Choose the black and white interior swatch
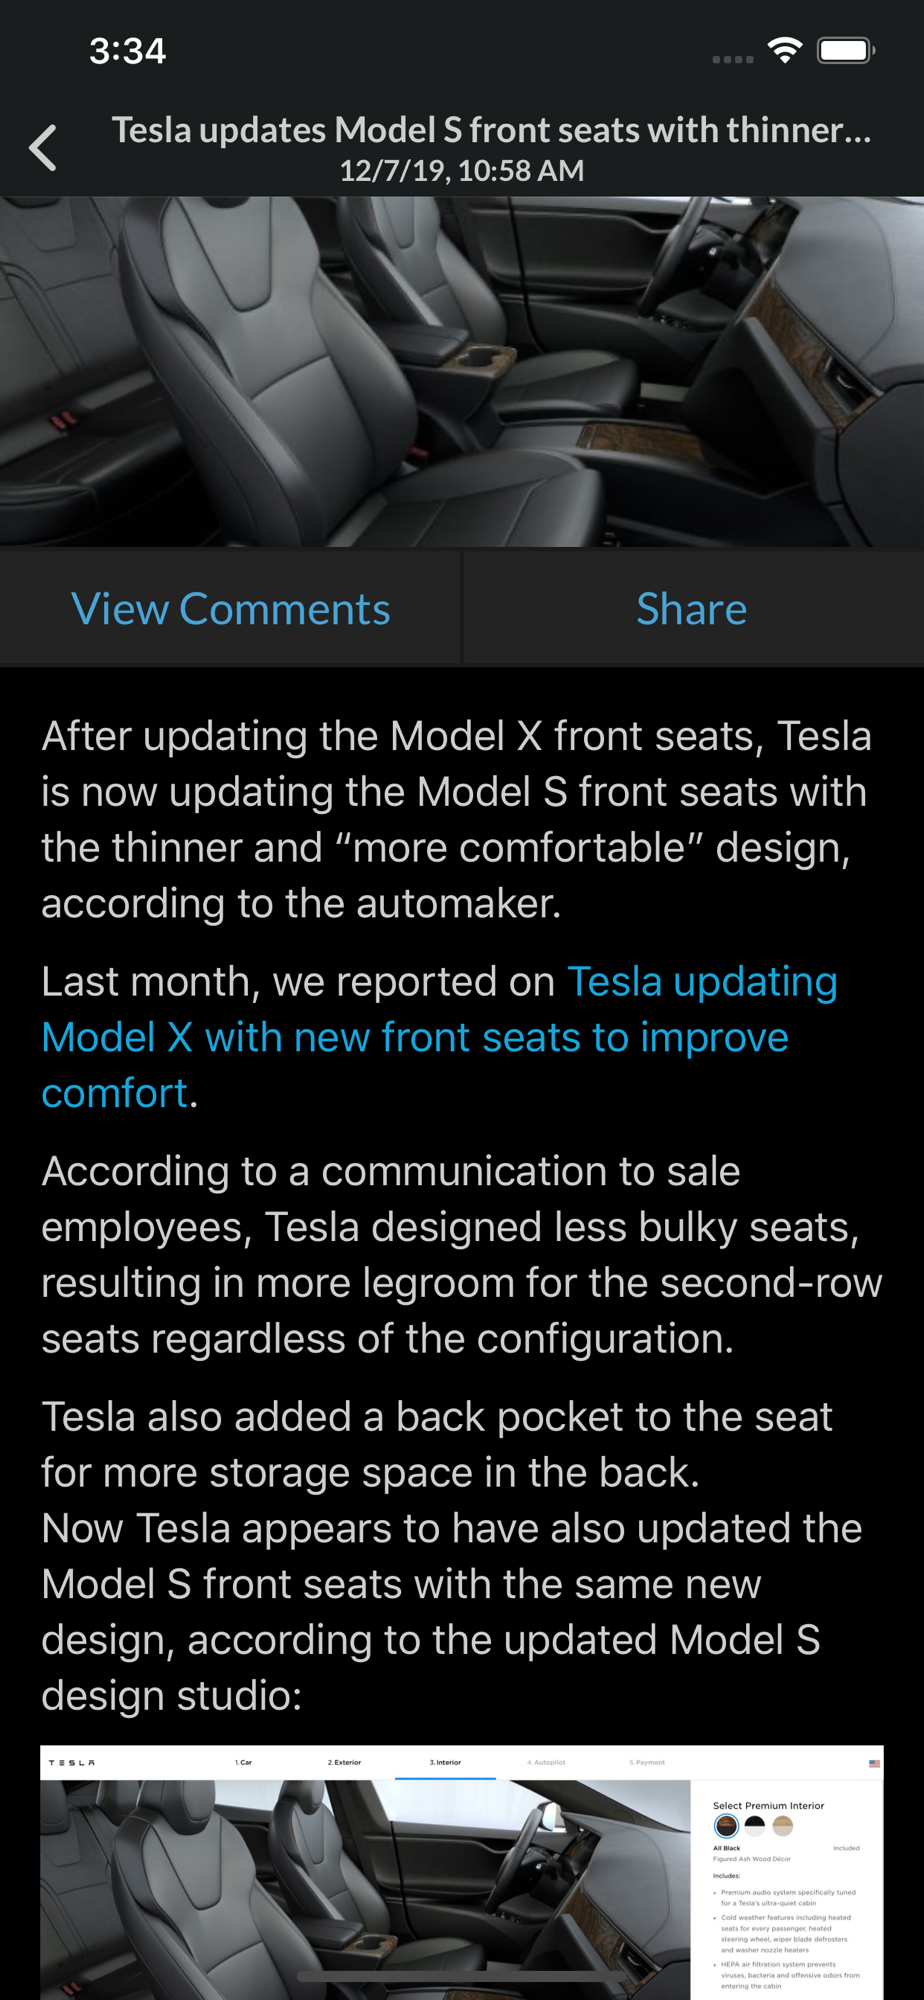 pos(755,1826)
